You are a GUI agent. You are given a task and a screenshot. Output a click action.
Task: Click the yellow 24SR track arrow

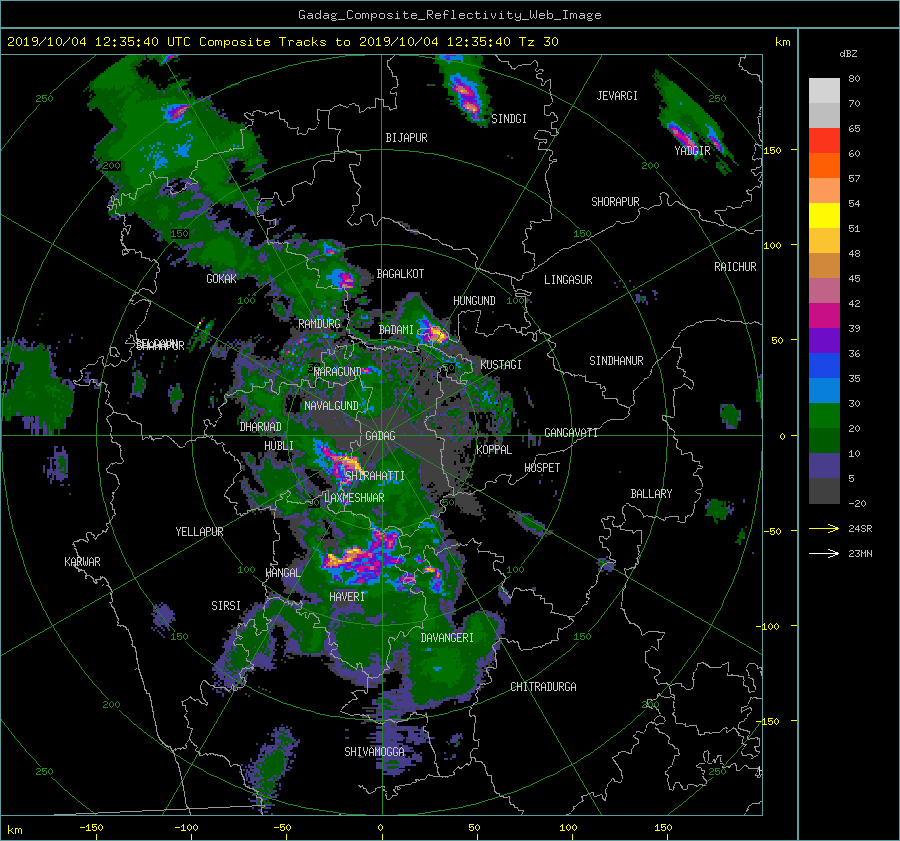pyautogui.click(x=824, y=528)
